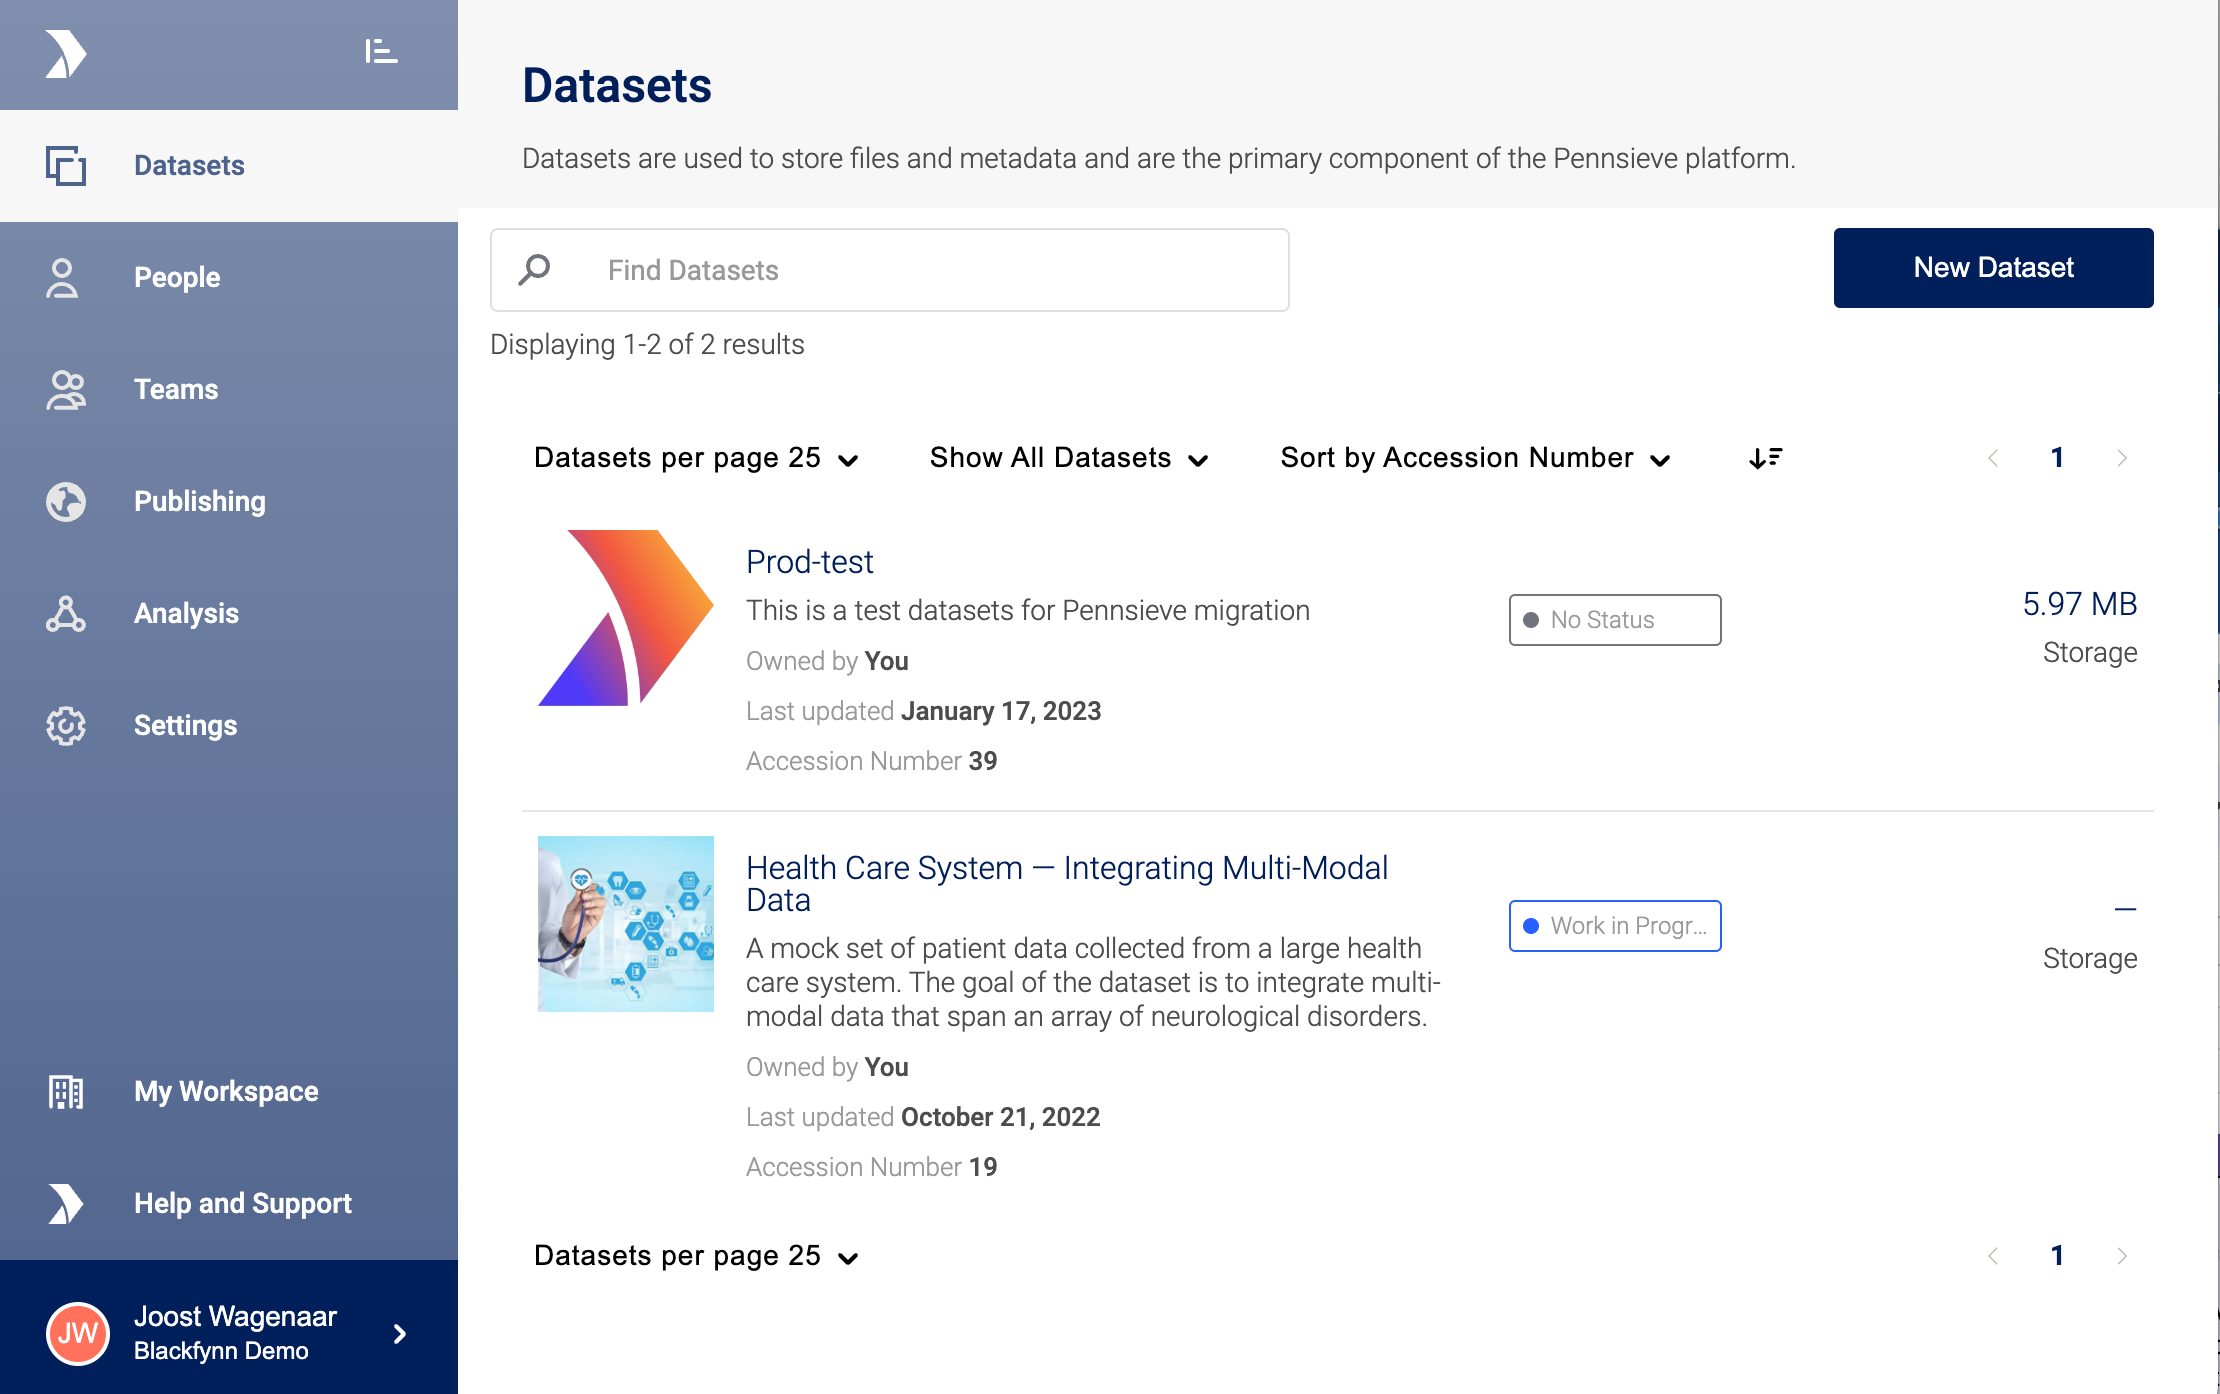The image size is (2220, 1394).
Task: Toggle No Status on Prod-test dataset
Action: click(1613, 620)
